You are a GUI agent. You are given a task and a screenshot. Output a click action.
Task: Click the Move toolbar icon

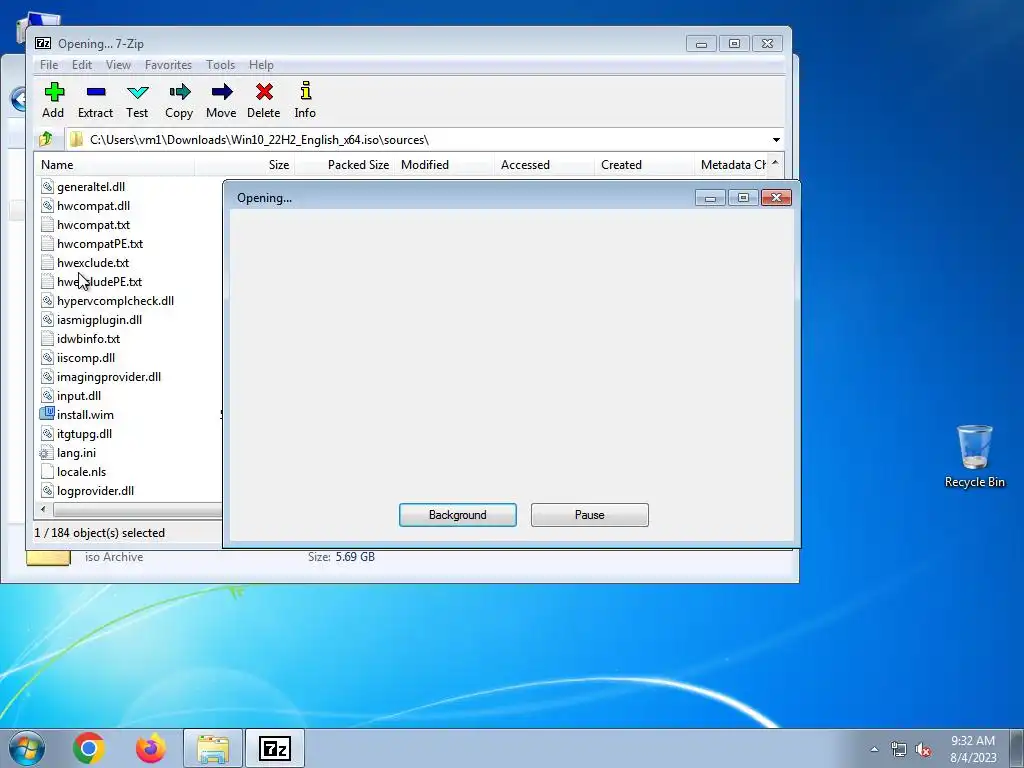221,91
